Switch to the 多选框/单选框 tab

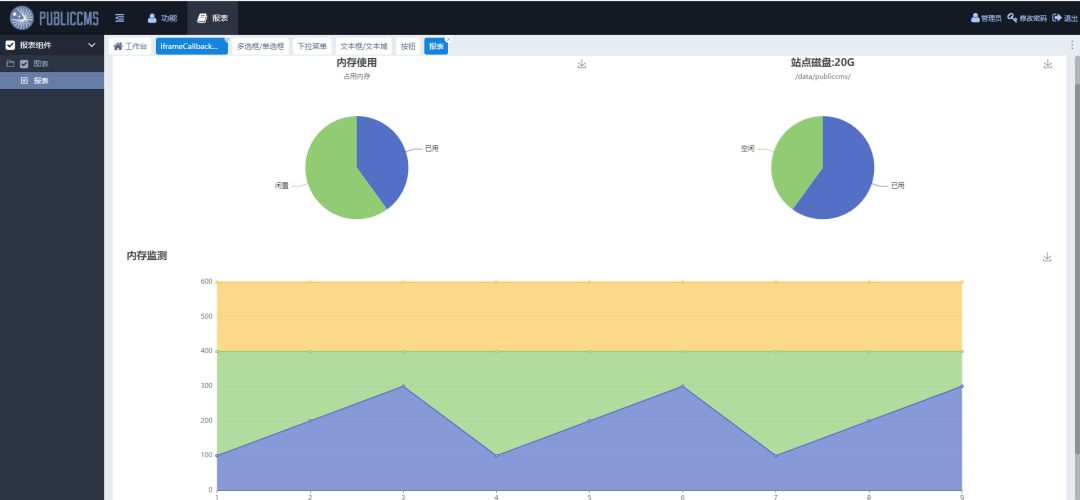(x=260, y=46)
